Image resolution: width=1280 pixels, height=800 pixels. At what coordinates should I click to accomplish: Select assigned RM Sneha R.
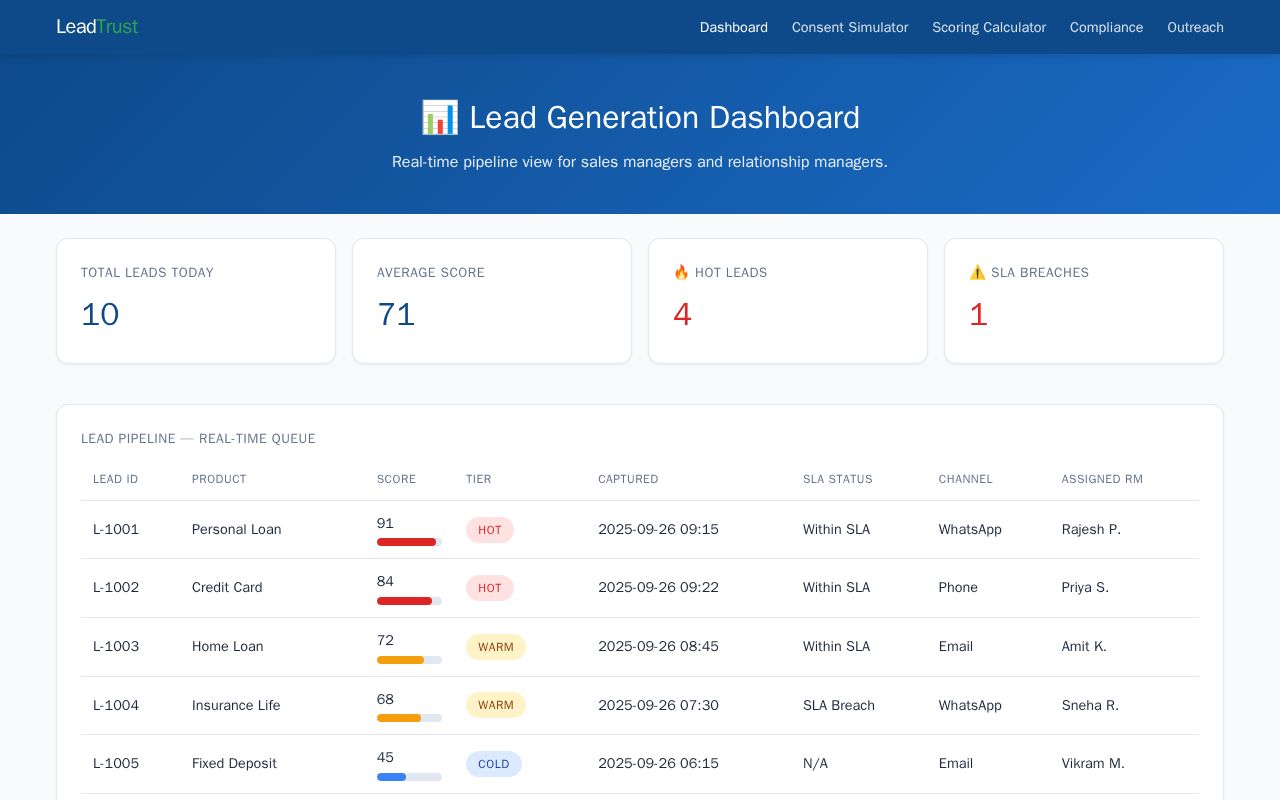coord(1090,705)
